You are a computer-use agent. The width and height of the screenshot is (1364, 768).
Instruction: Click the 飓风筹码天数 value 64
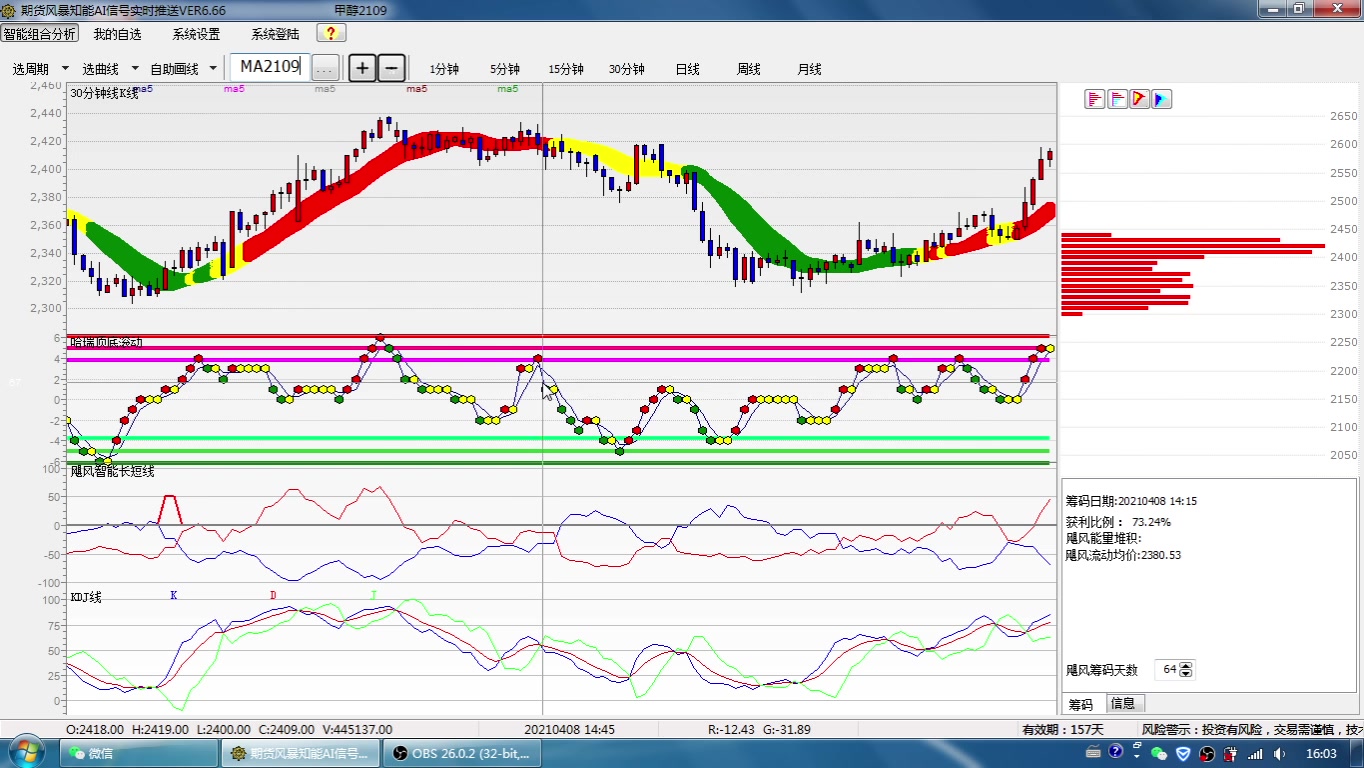(1169, 670)
